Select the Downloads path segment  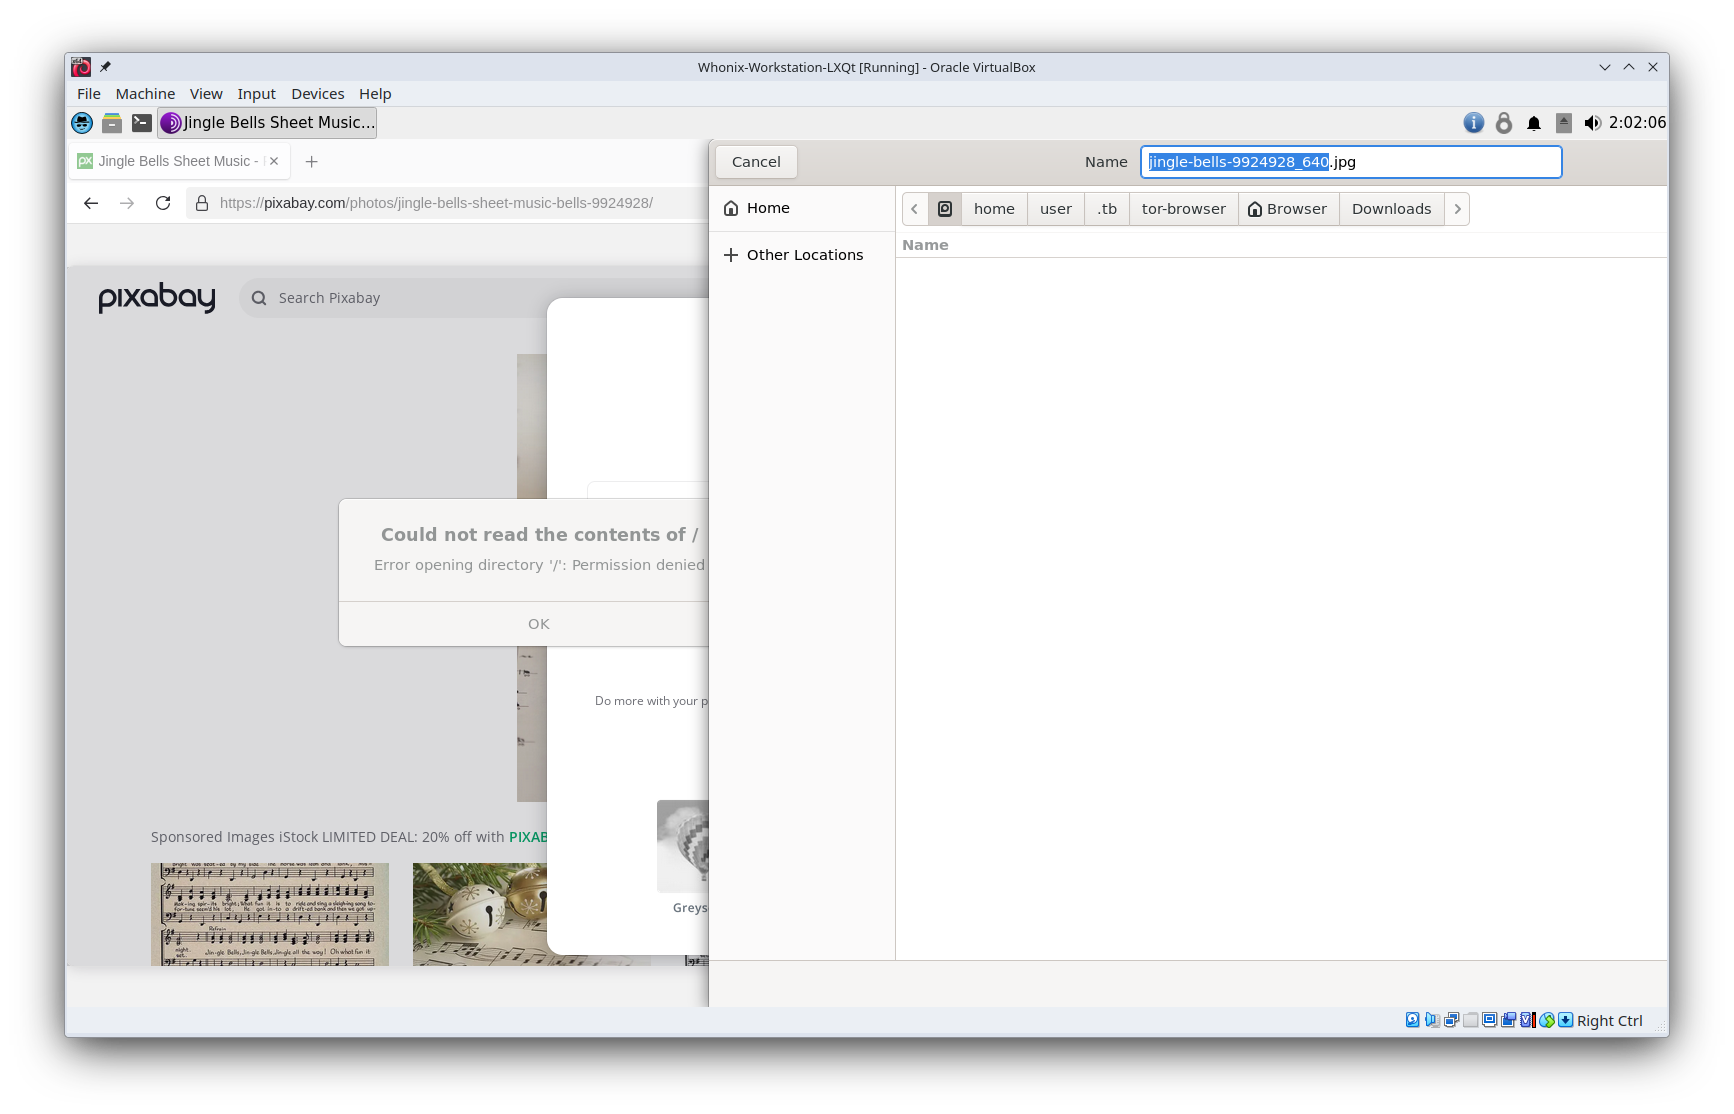[x=1390, y=209]
